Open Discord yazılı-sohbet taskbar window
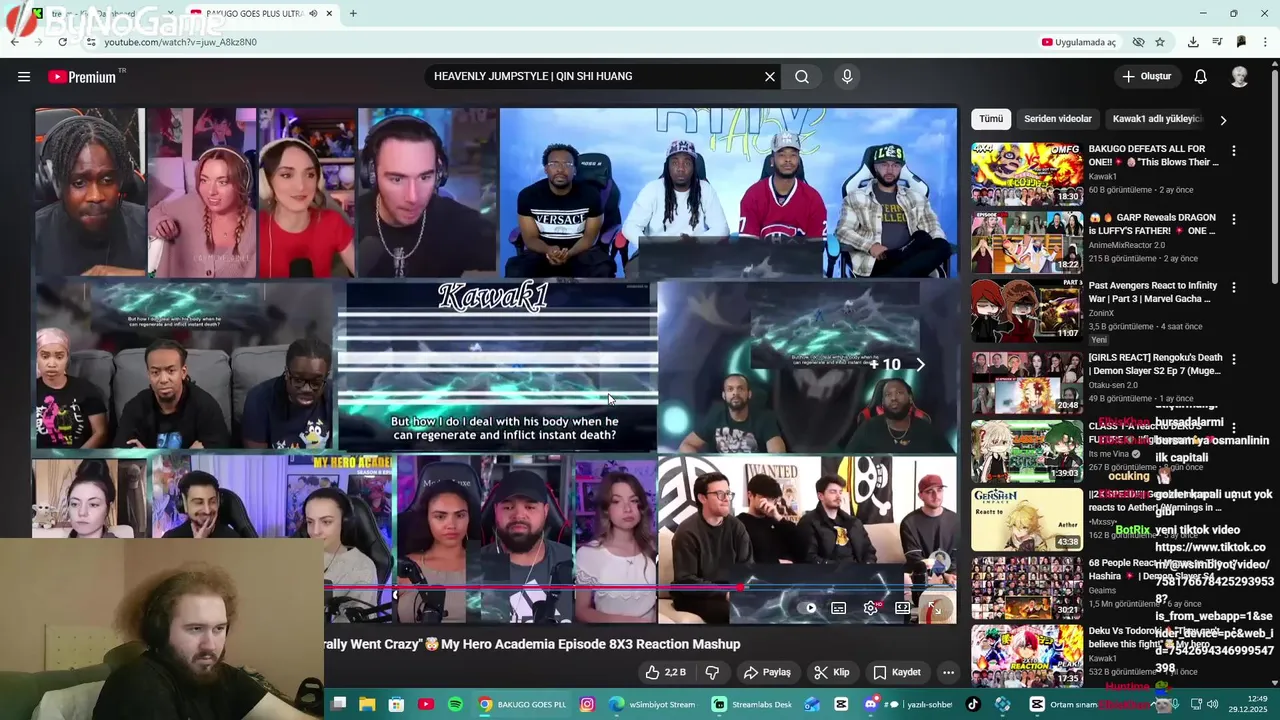 (909, 704)
